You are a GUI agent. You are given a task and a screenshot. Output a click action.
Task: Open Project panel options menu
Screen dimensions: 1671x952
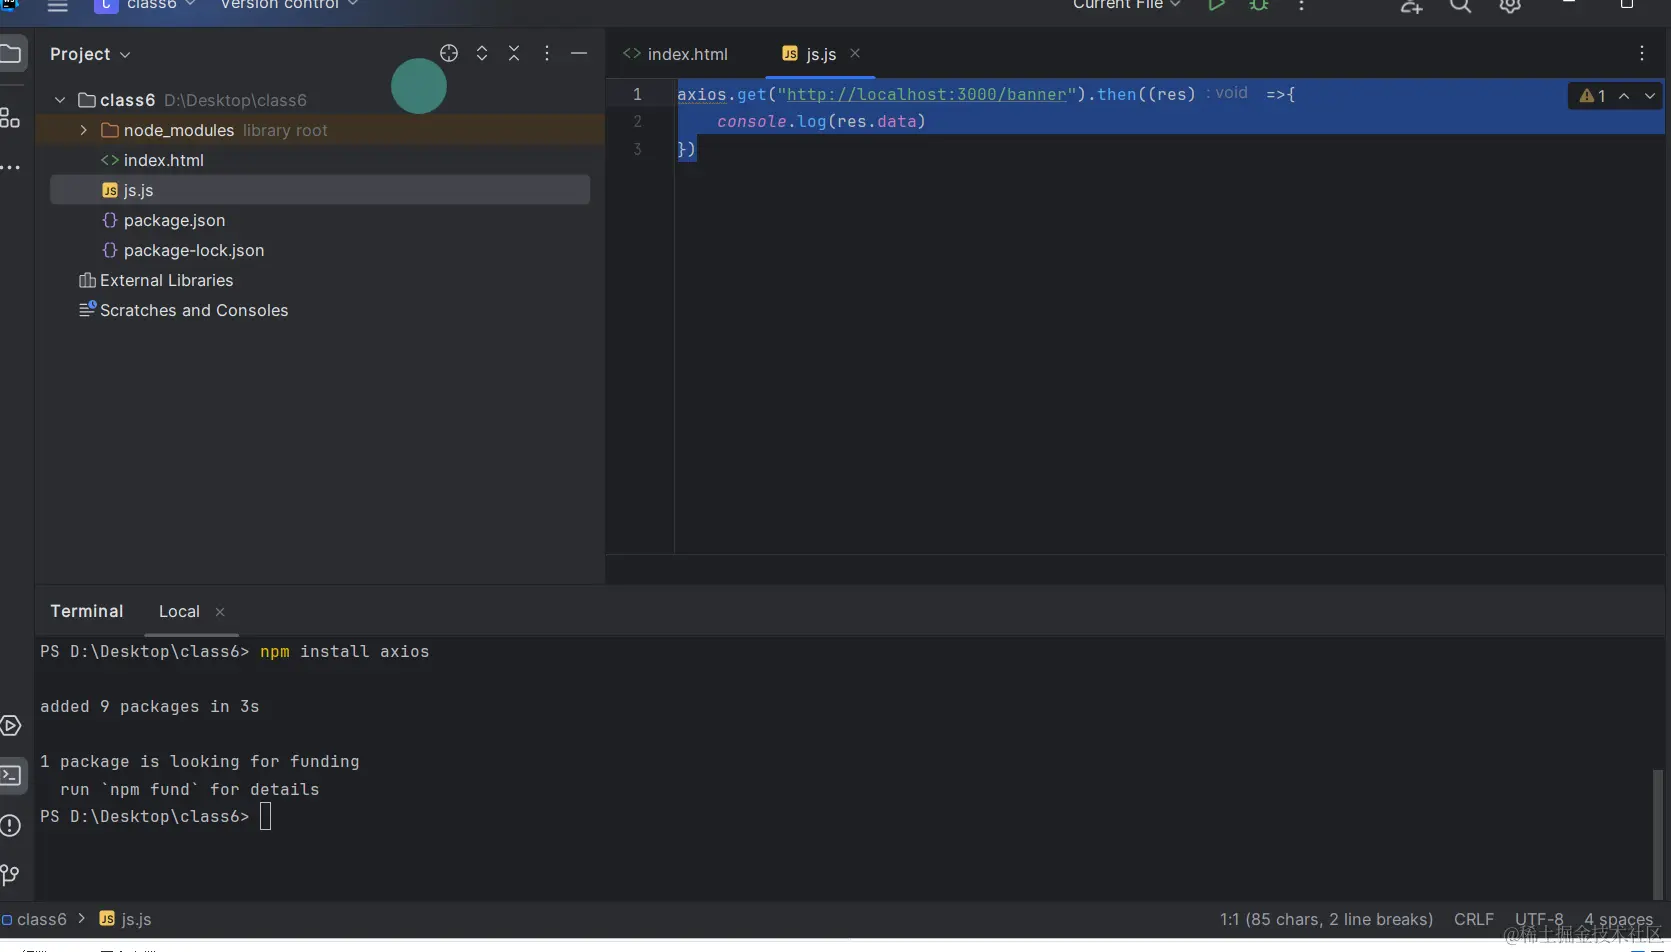coord(546,54)
